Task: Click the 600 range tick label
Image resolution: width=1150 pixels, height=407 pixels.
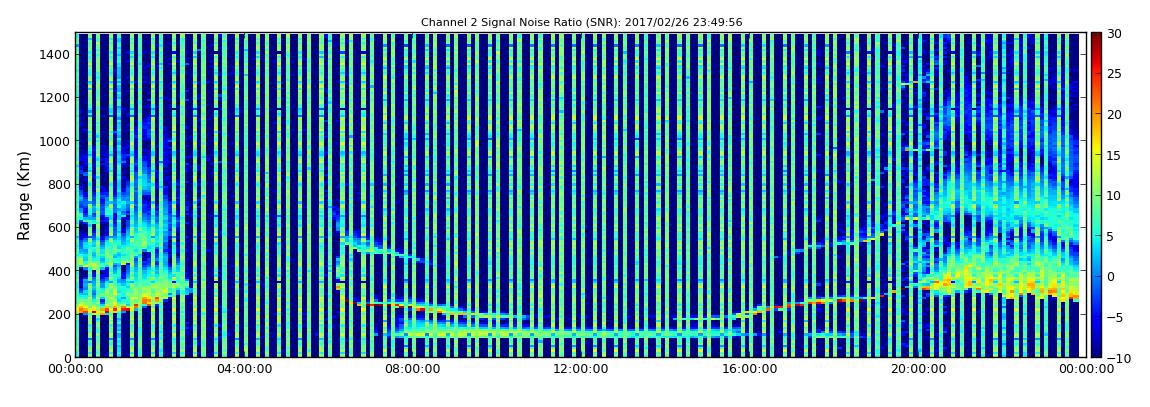Action: pyautogui.click(x=59, y=227)
